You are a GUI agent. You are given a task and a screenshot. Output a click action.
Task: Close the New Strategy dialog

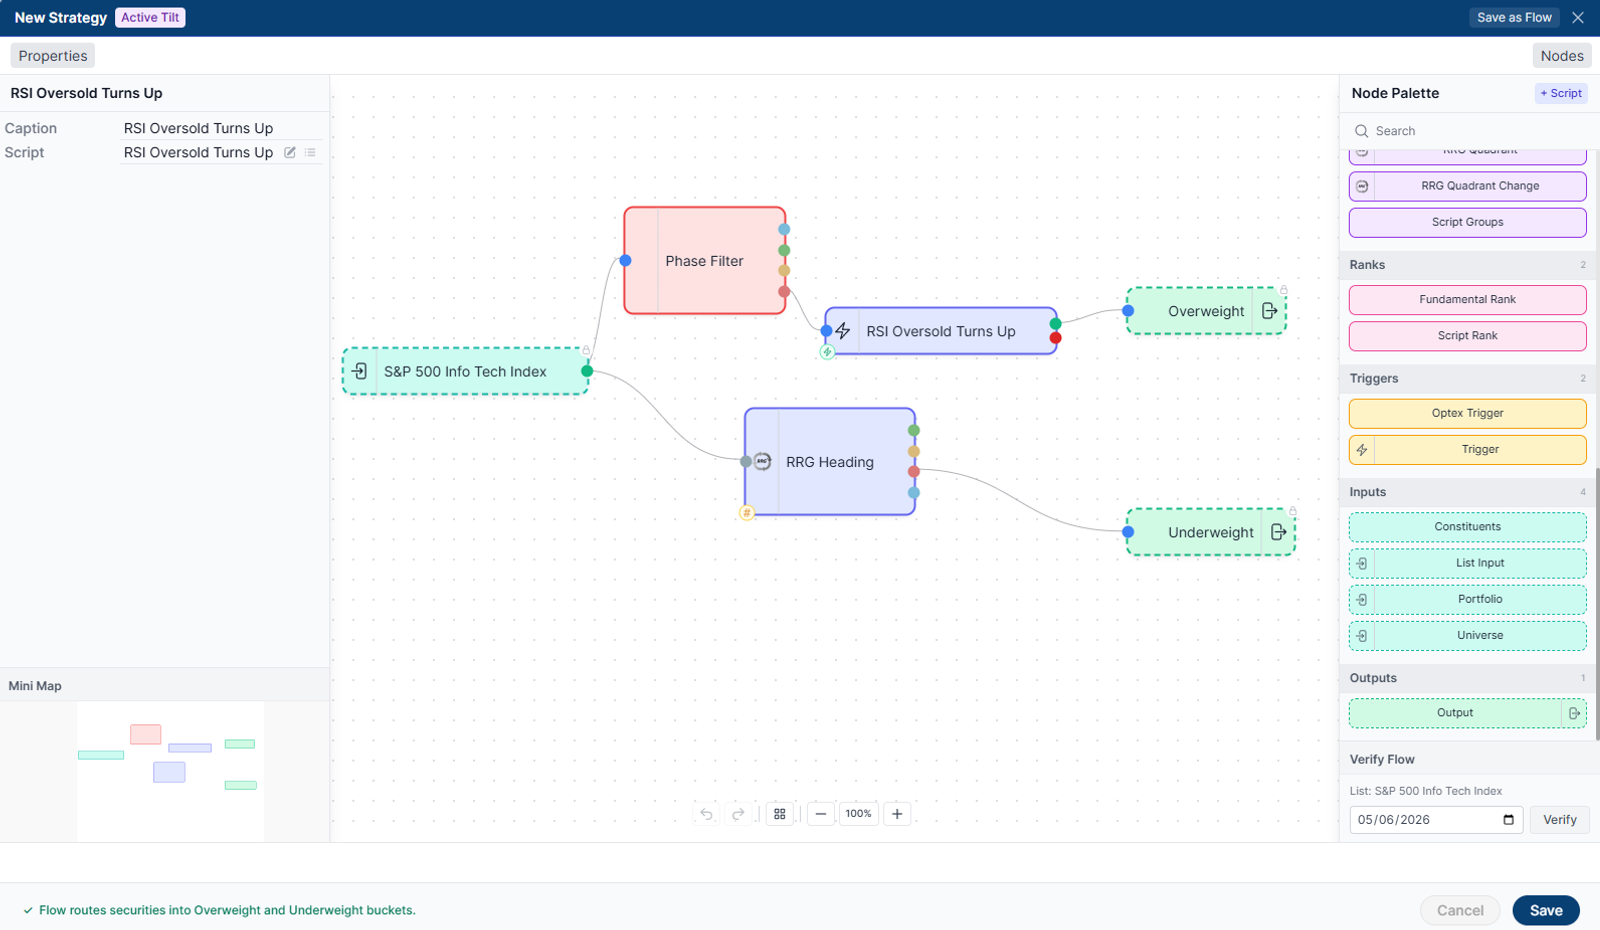(1578, 18)
